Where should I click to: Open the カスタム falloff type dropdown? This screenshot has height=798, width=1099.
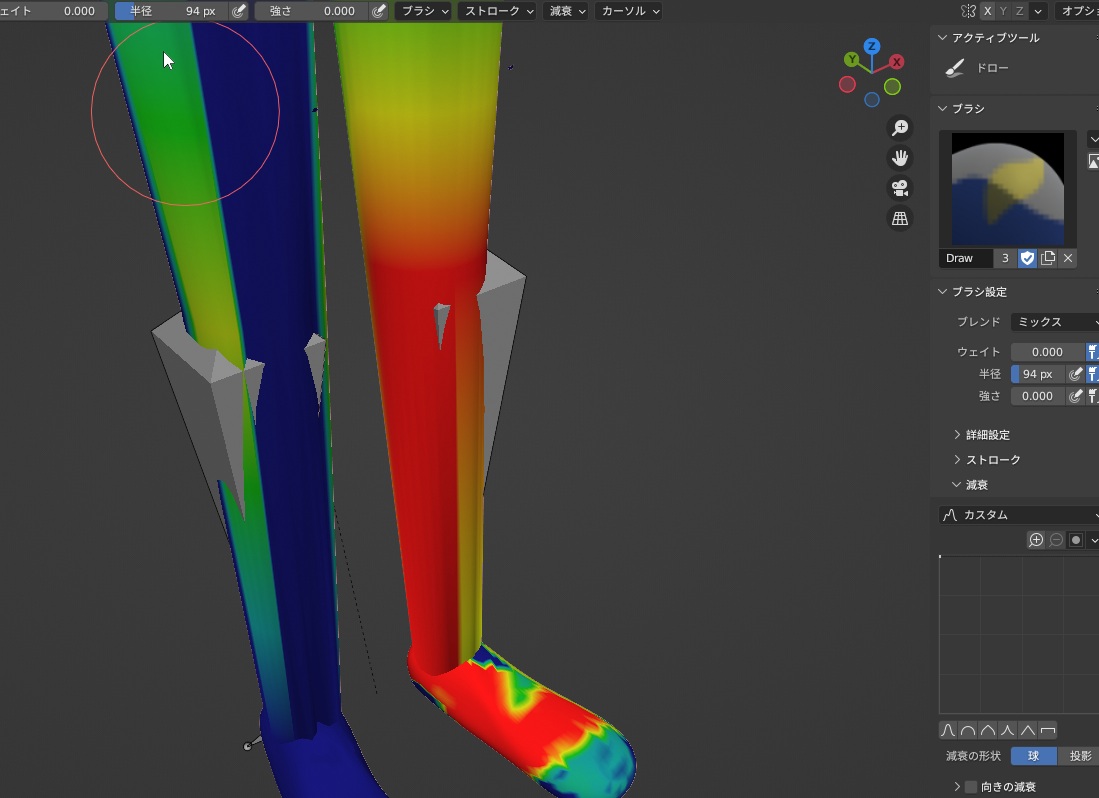click(x=1018, y=515)
